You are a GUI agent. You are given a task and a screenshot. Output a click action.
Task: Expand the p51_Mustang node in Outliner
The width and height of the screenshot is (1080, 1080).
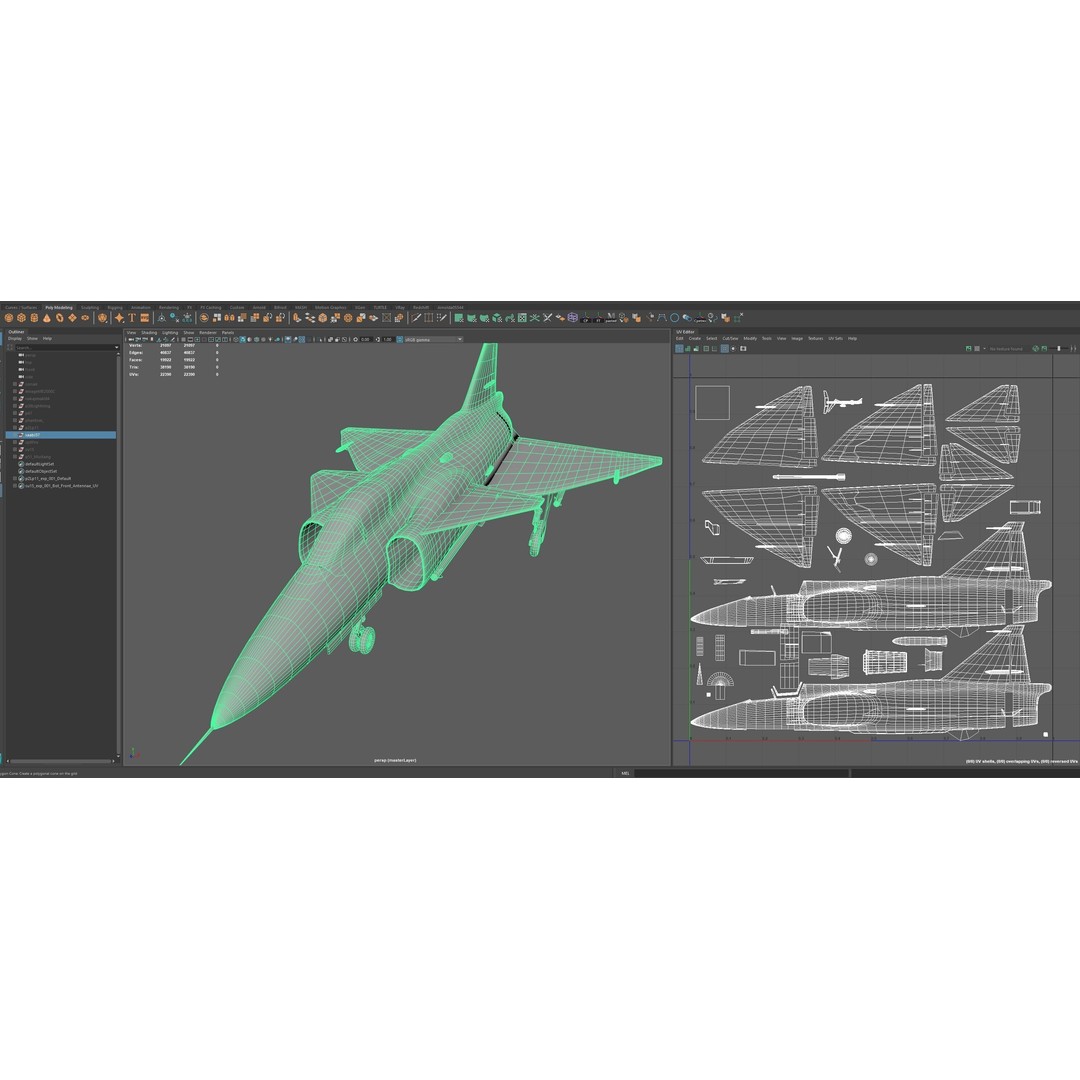coord(14,457)
